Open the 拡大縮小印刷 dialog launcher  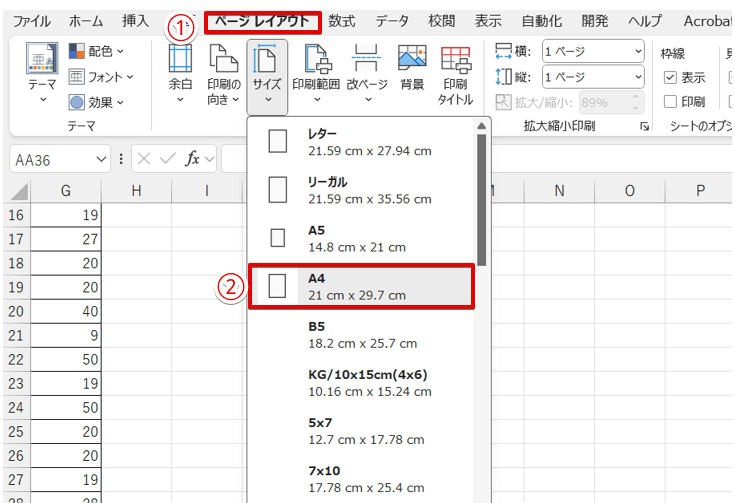(645, 126)
